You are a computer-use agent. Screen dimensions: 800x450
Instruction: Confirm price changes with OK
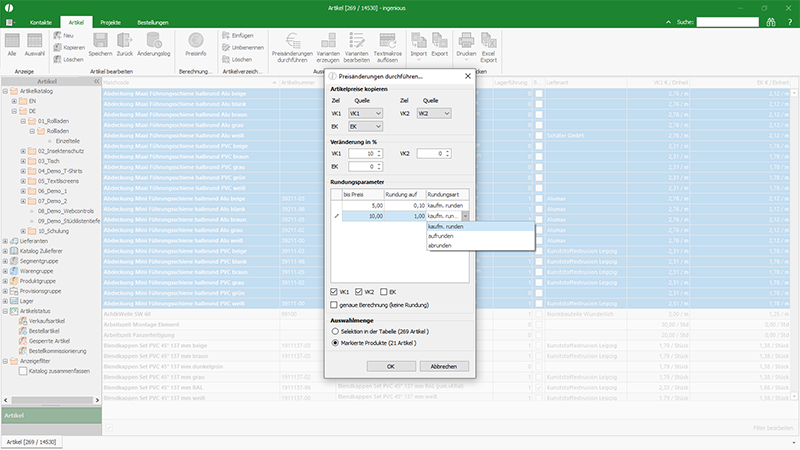tap(391, 366)
